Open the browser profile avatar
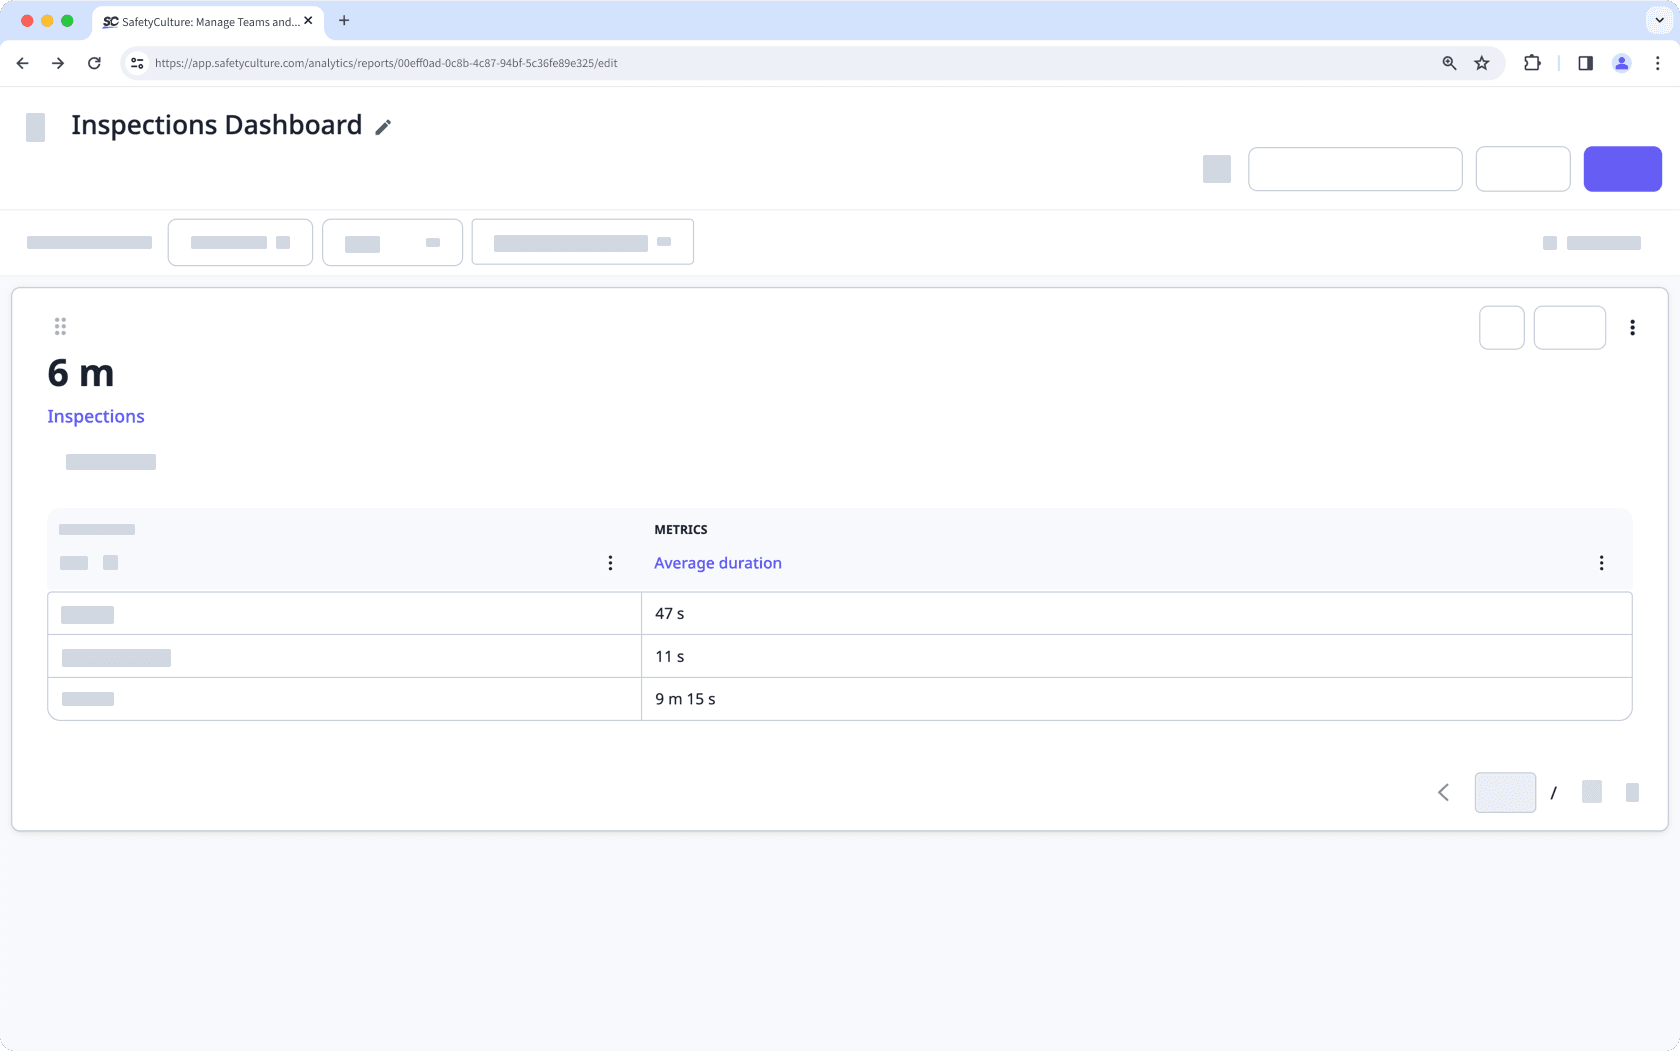Viewport: 1680px width, 1051px height. pyautogui.click(x=1621, y=62)
